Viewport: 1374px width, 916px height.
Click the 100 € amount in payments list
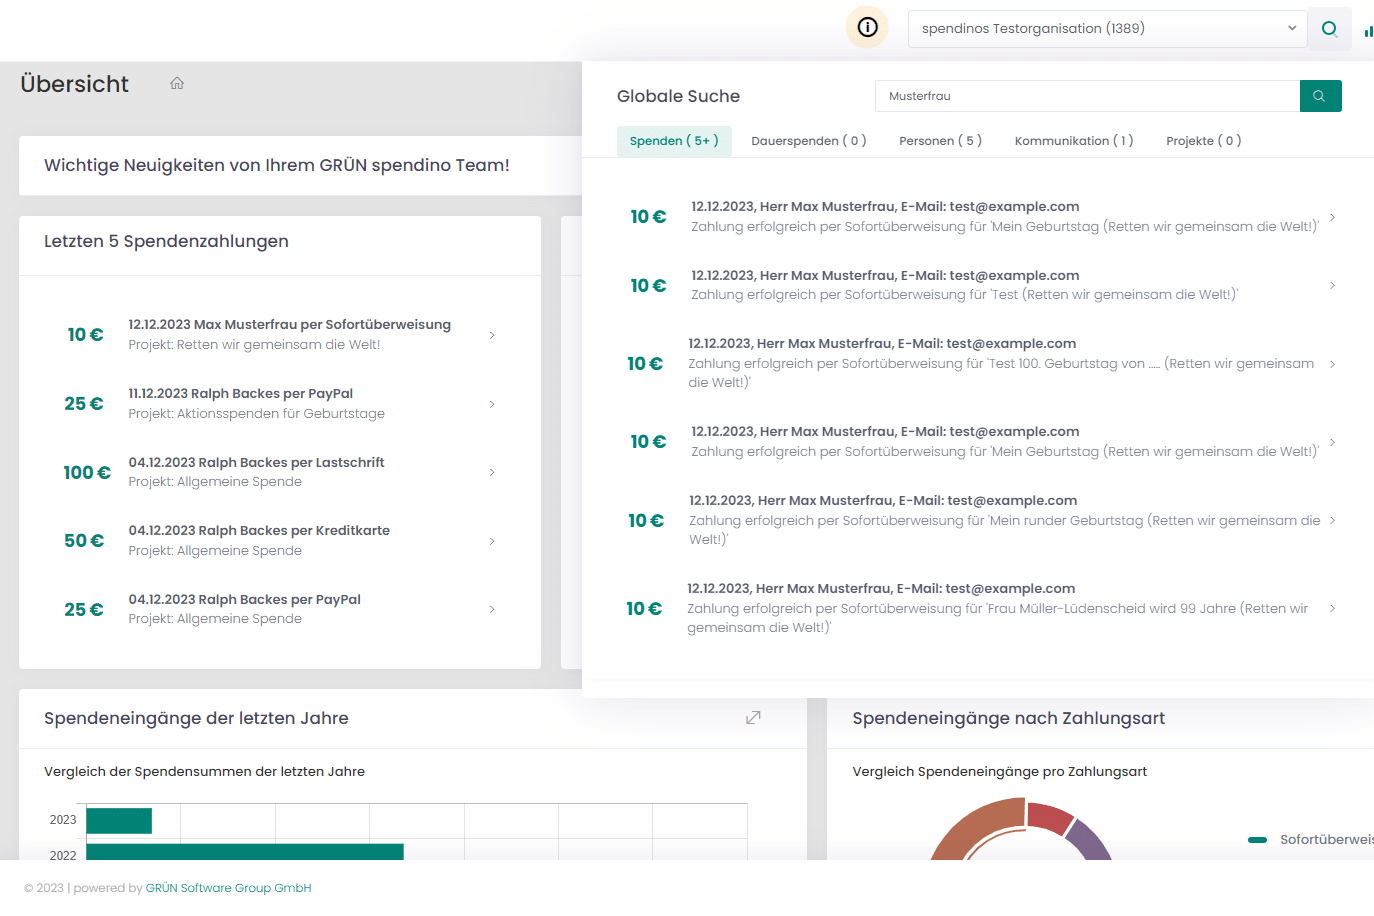pos(87,472)
